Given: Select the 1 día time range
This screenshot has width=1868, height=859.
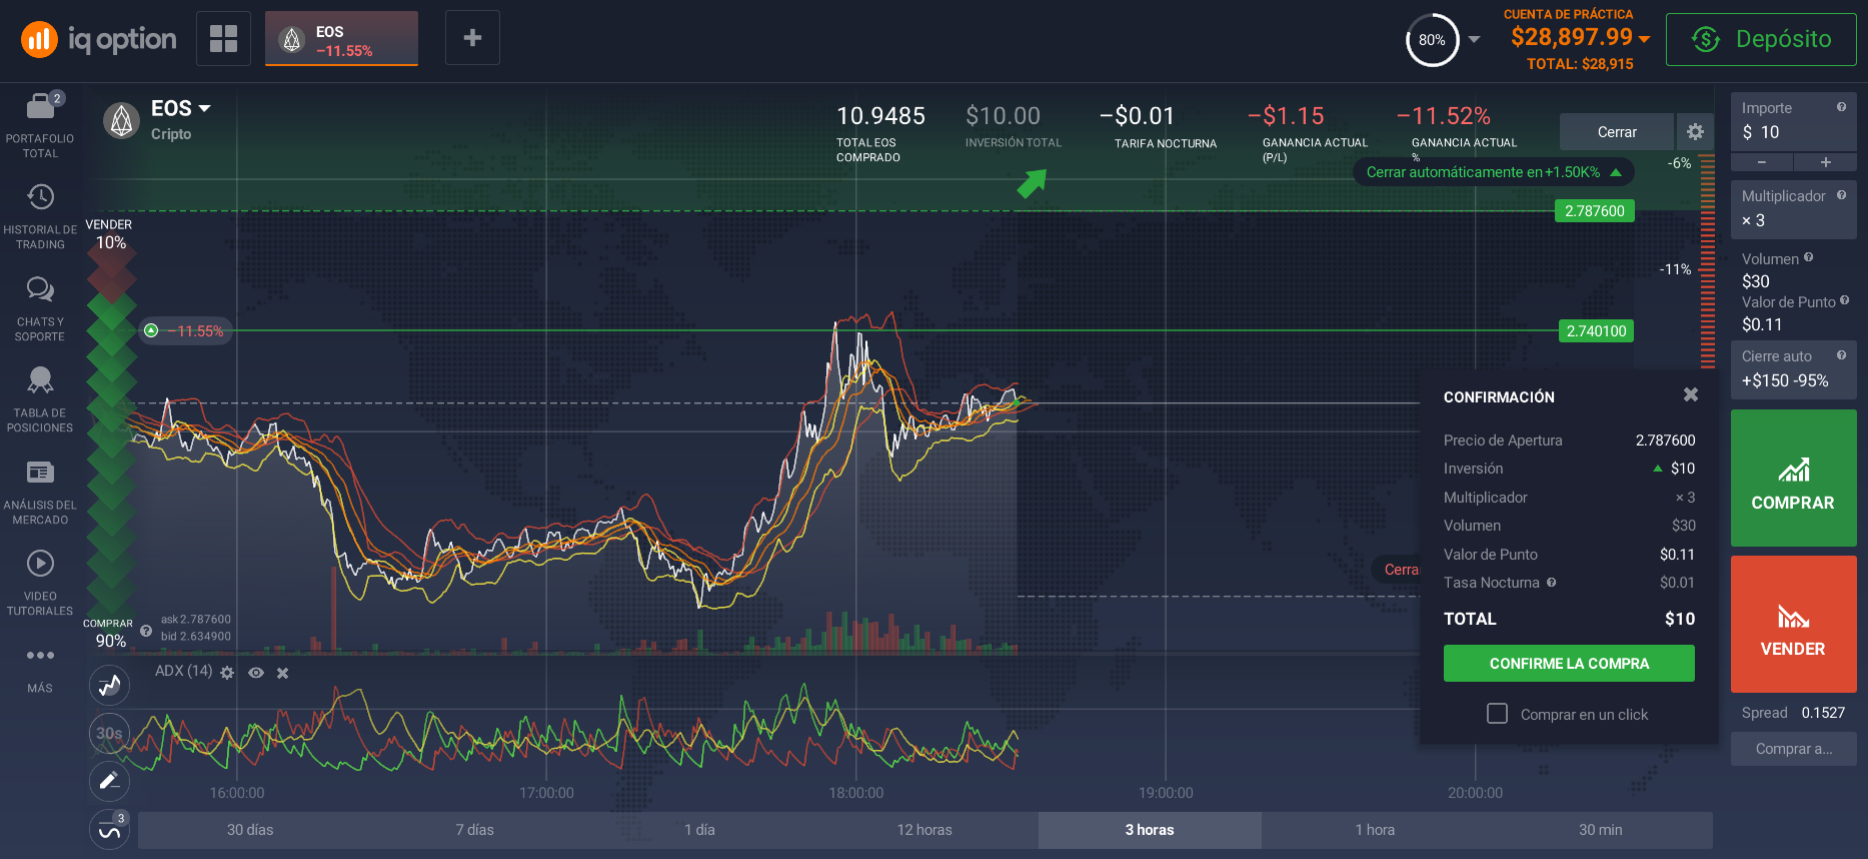Looking at the screenshot, I should tap(700, 830).
